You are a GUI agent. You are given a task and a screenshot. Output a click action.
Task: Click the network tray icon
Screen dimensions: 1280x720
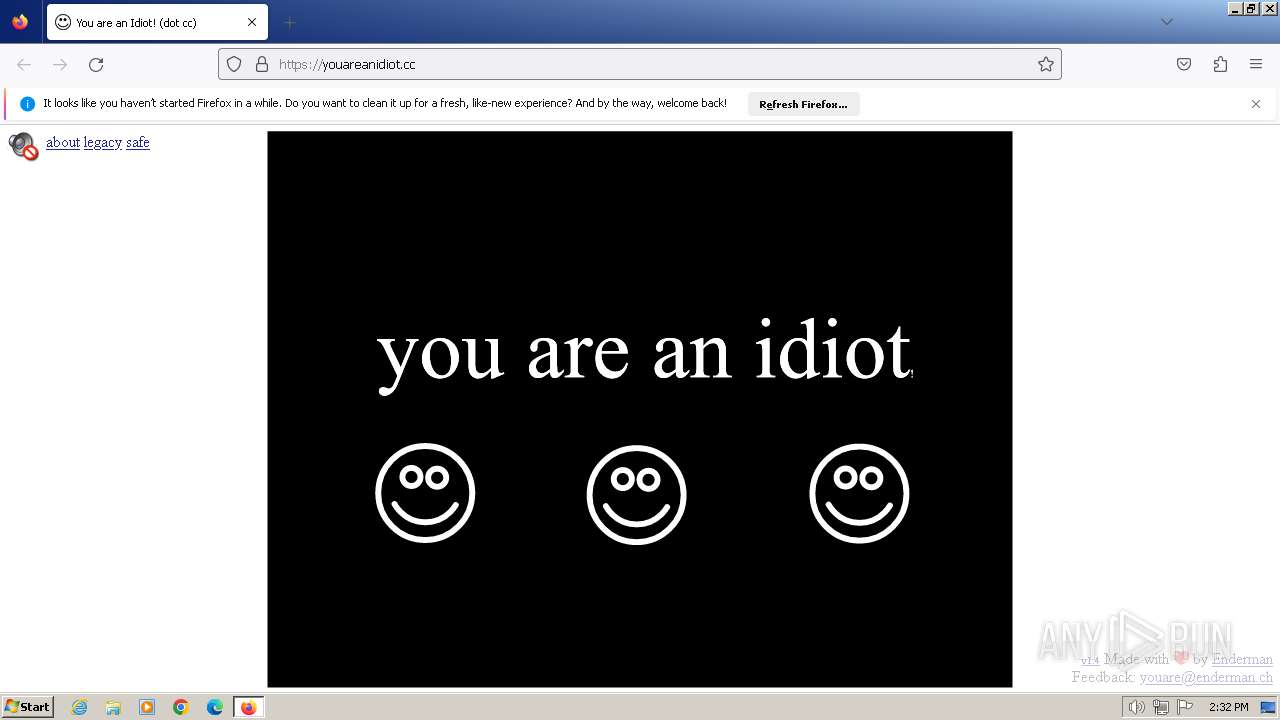click(1161, 707)
